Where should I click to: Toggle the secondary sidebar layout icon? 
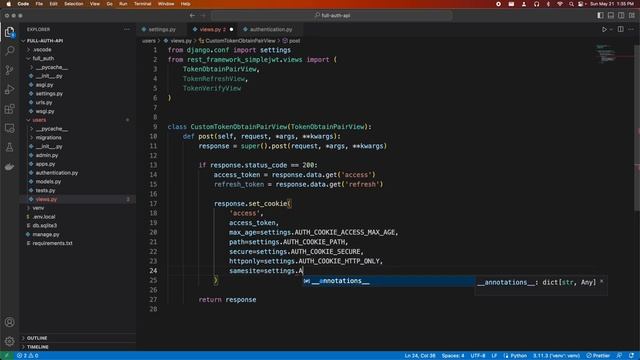click(x=621, y=16)
